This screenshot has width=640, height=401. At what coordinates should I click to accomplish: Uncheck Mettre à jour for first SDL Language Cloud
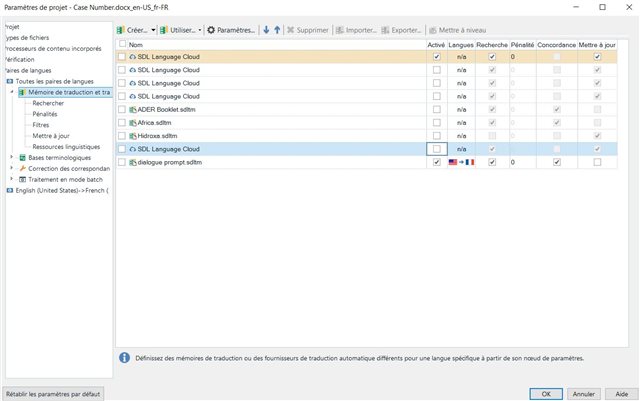pos(597,57)
